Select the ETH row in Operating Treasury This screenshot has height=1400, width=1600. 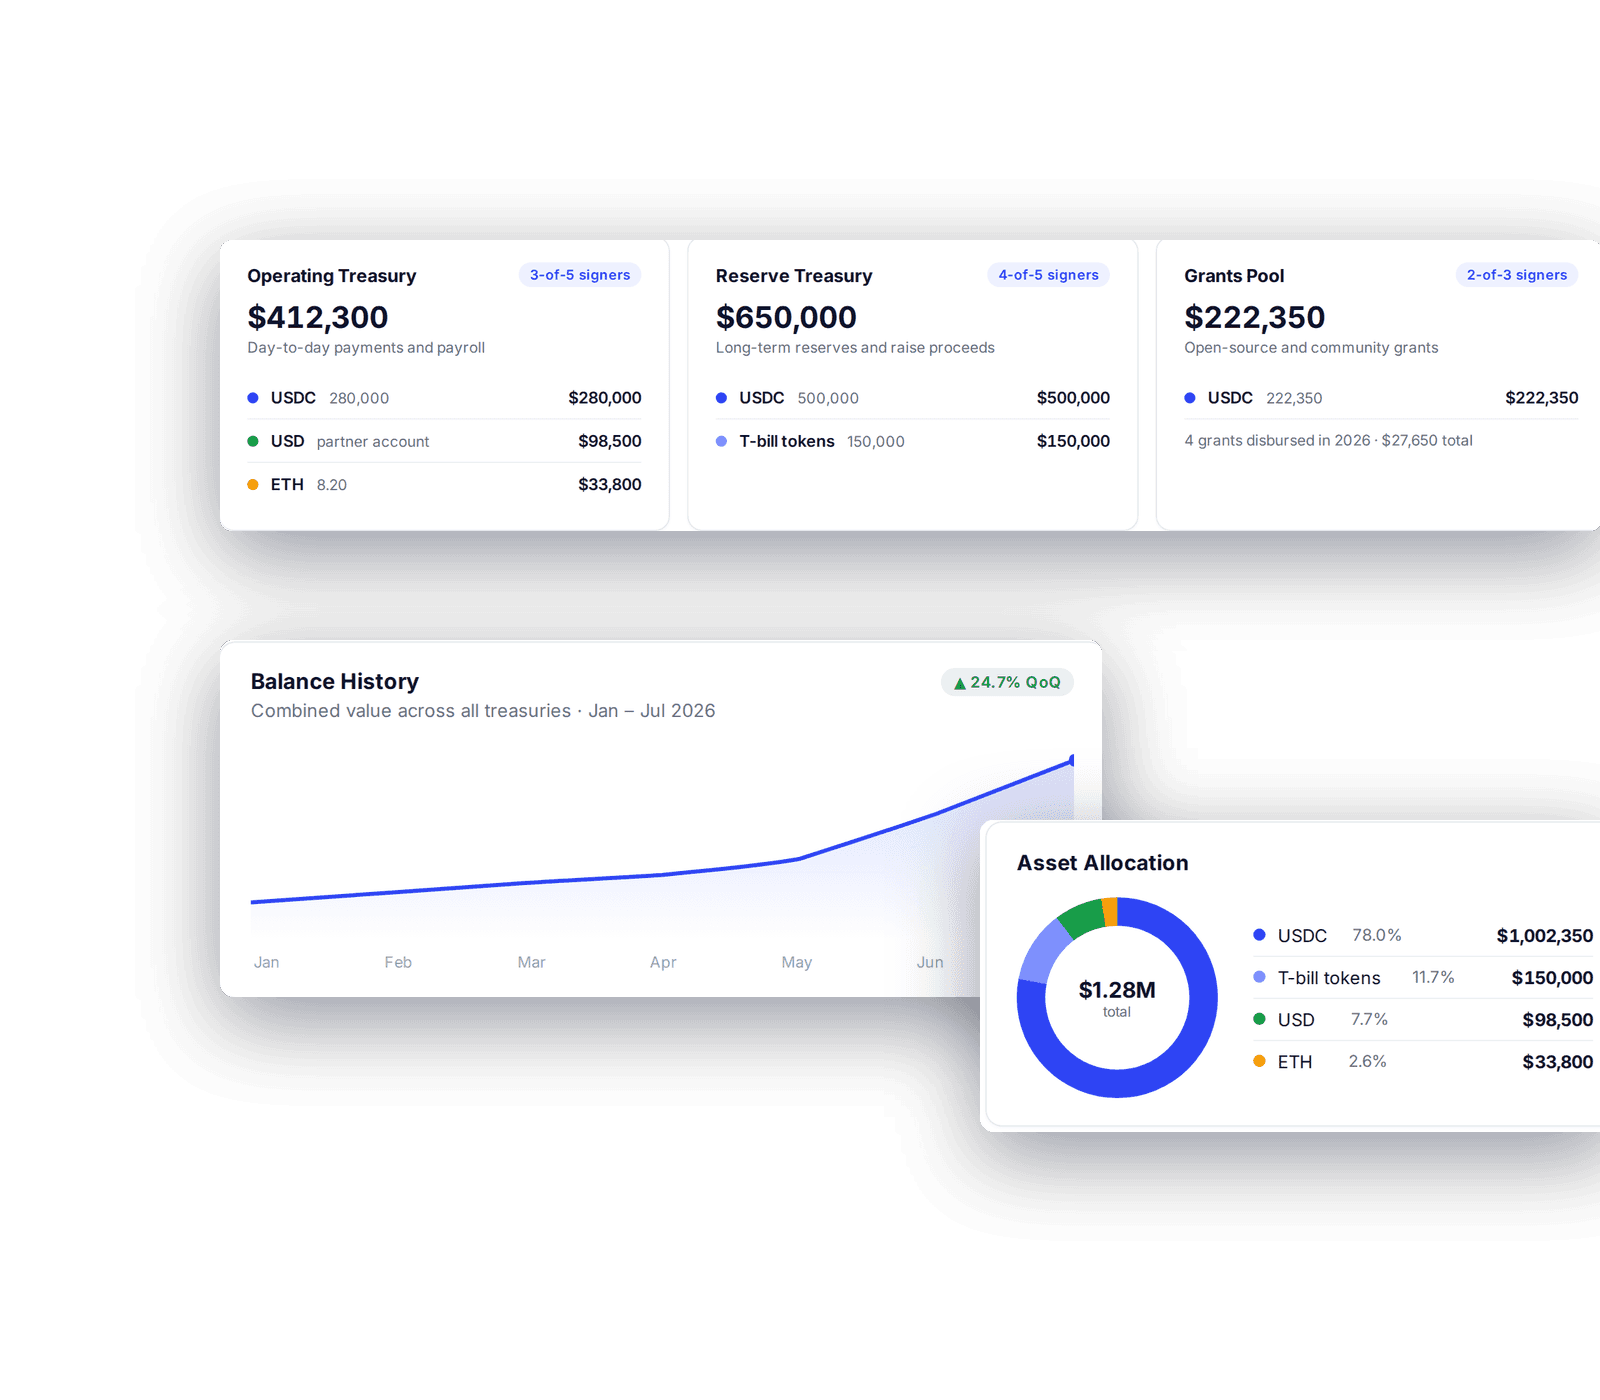[444, 484]
